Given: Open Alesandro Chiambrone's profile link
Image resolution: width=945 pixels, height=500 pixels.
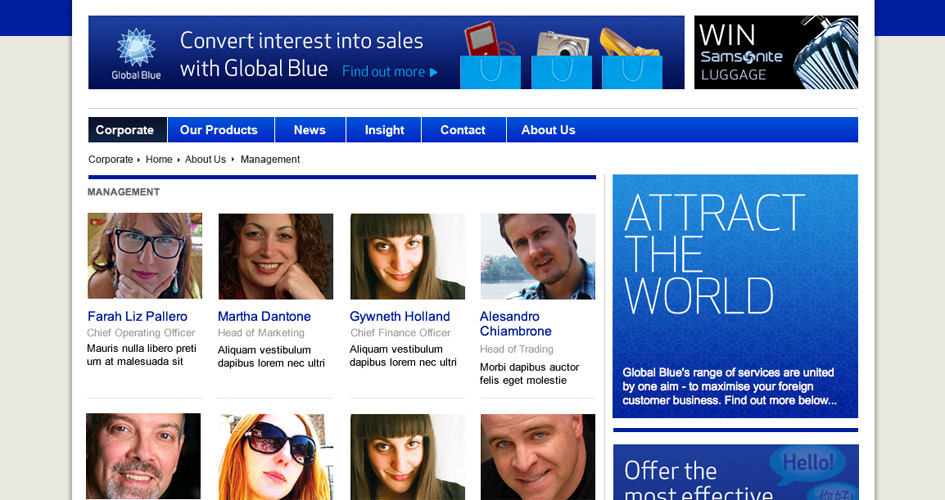Looking at the screenshot, I should [x=515, y=323].
